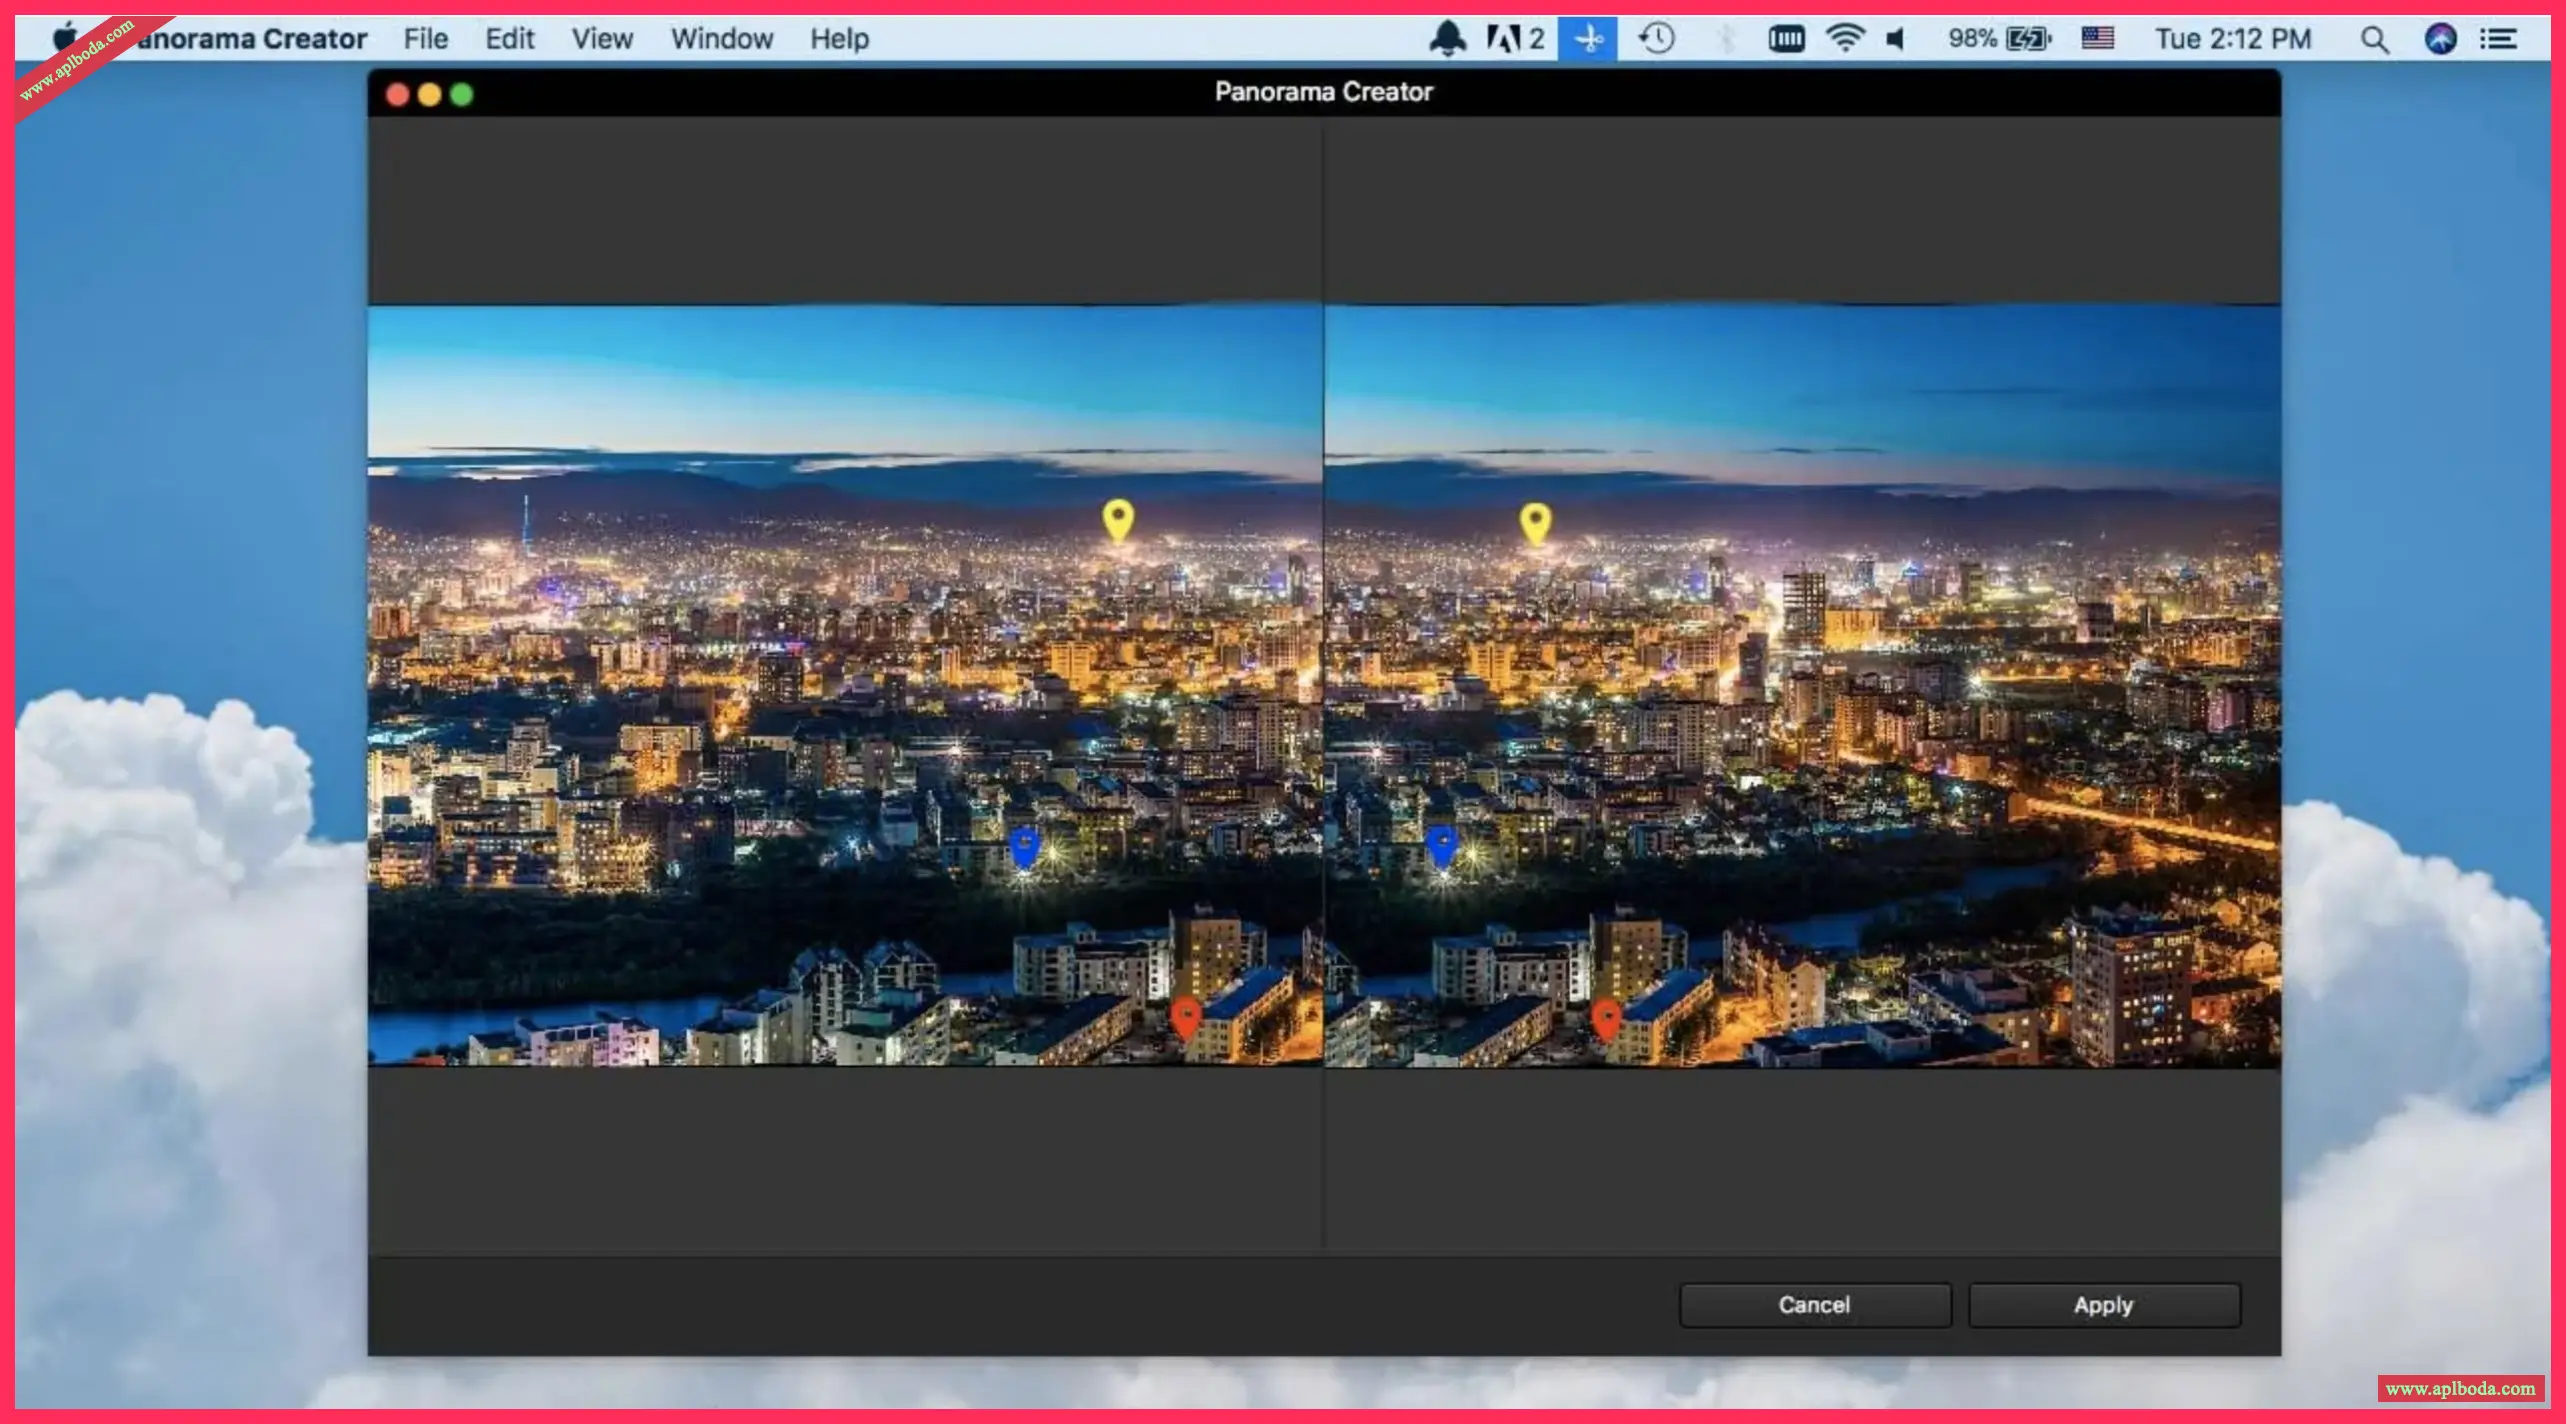Maximize window with green button

coord(461,94)
